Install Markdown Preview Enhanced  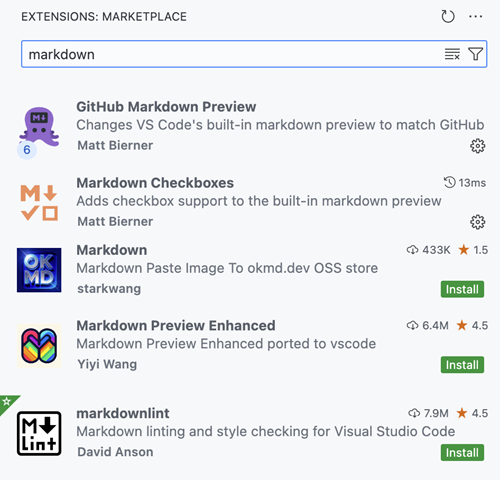coord(462,365)
